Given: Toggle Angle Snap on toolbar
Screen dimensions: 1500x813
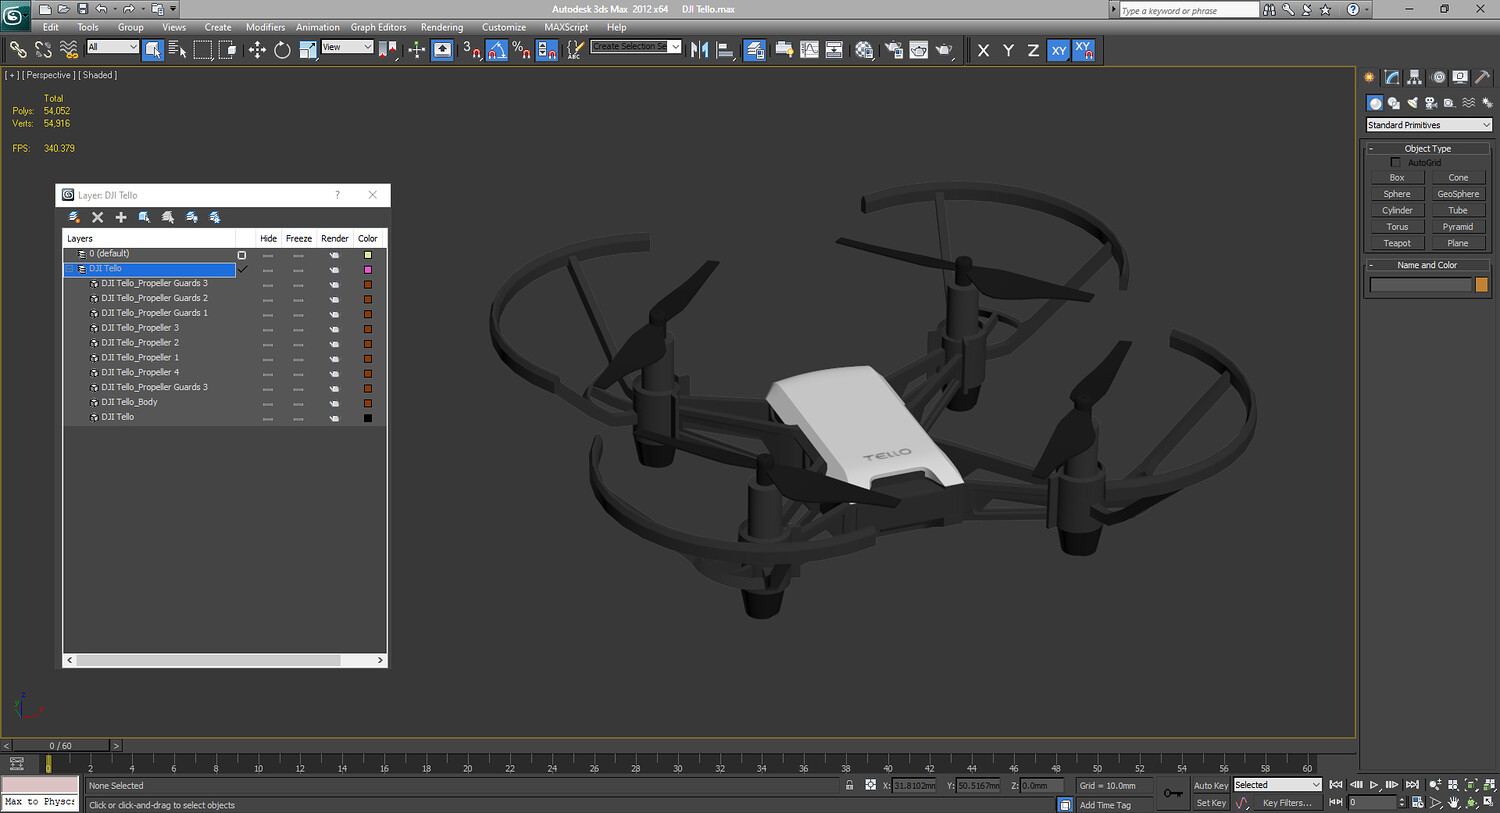Looking at the screenshot, I should coord(496,49).
